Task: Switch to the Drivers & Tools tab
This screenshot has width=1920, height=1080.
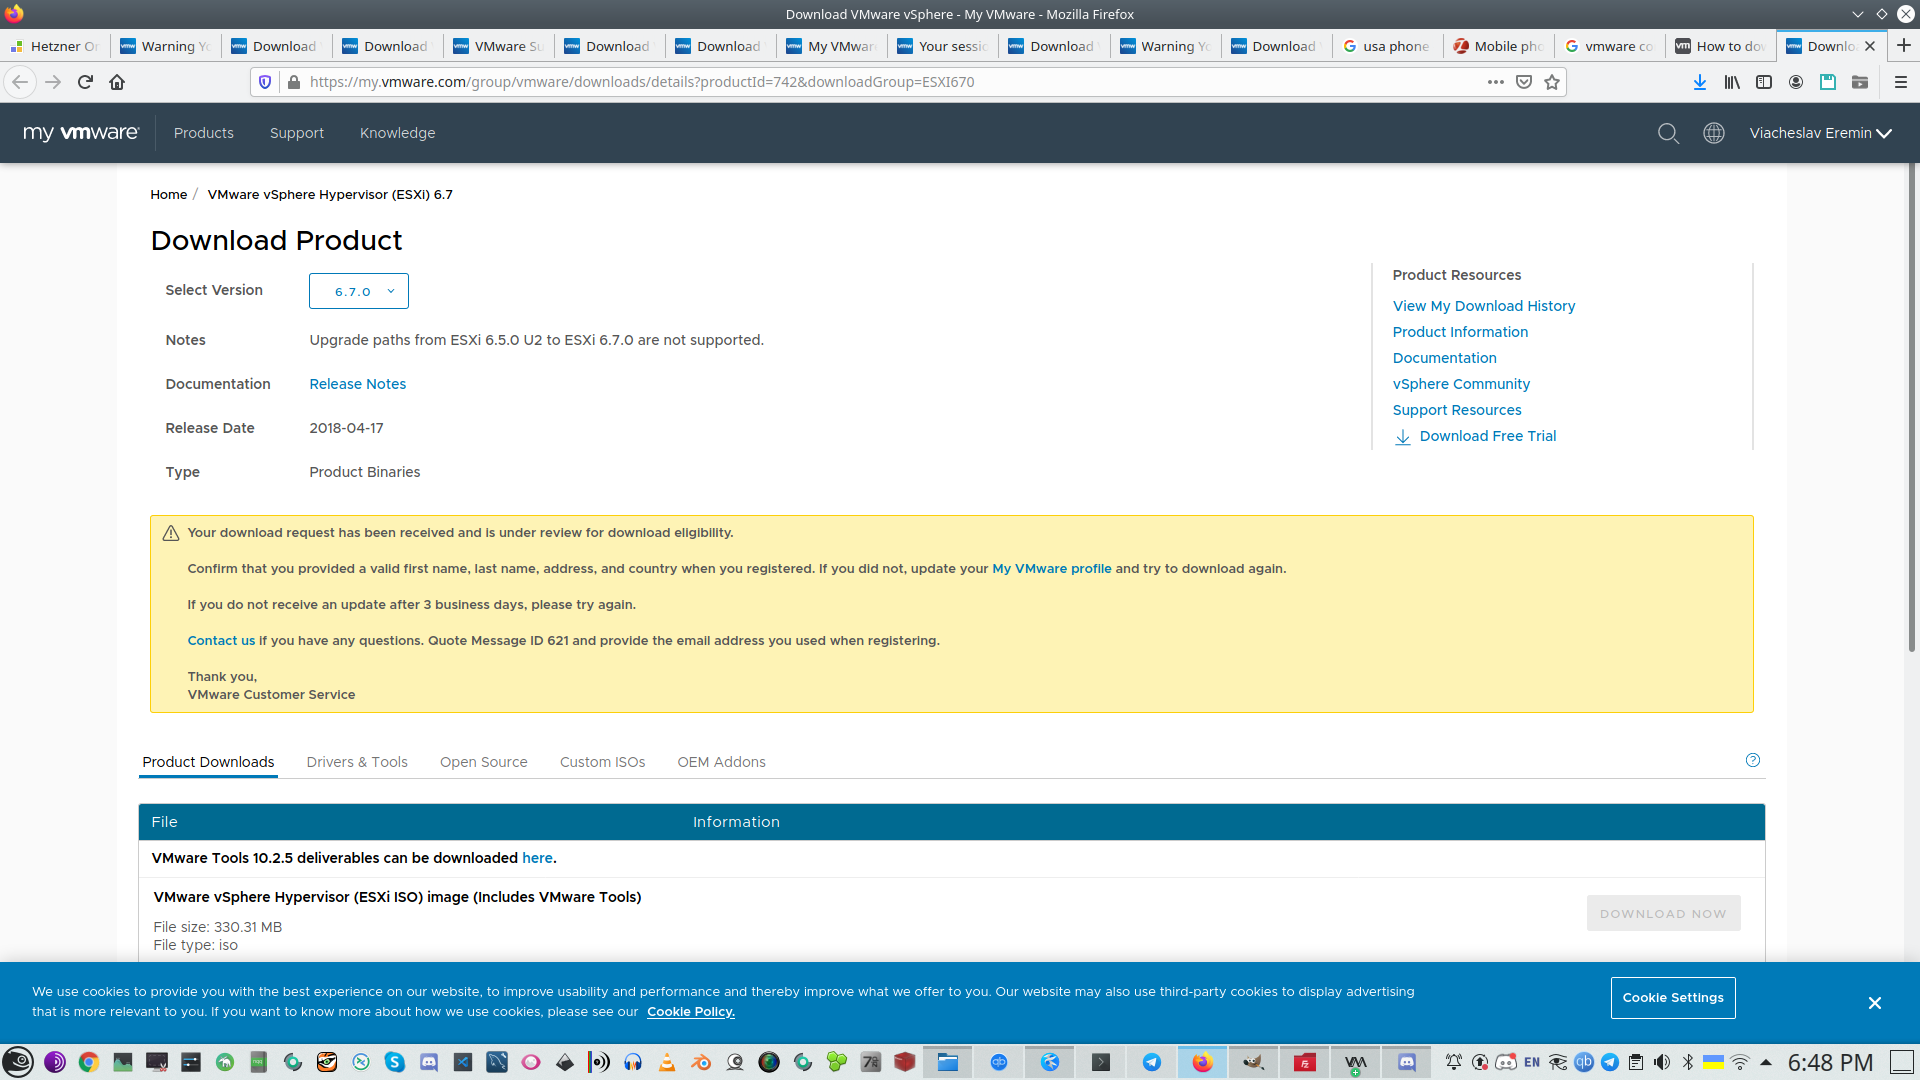Action: tap(357, 762)
